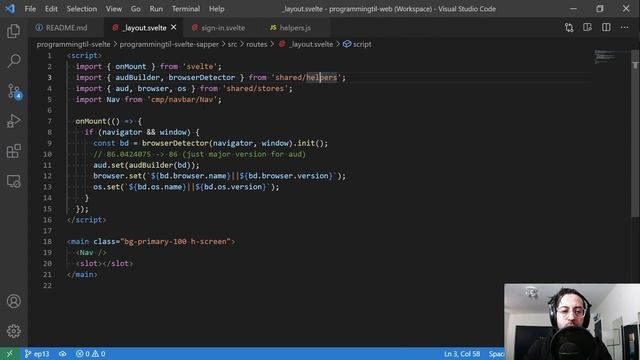Open the File menu

coord(30,9)
